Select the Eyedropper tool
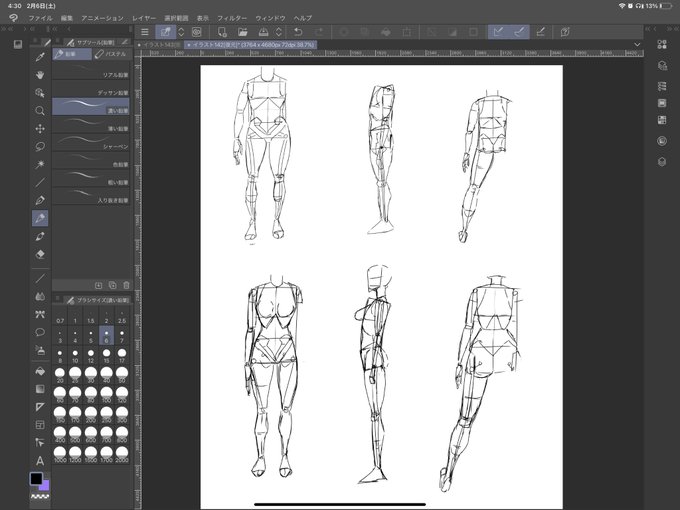The height and width of the screenshot is (510, 680). [40, 57]
